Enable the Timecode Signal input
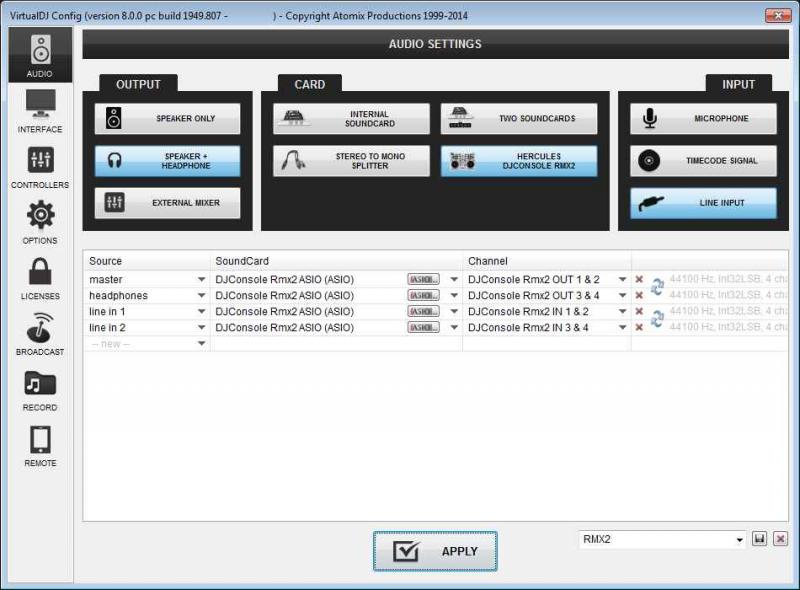Screen dimensions: 800x590 coord(703,161)
